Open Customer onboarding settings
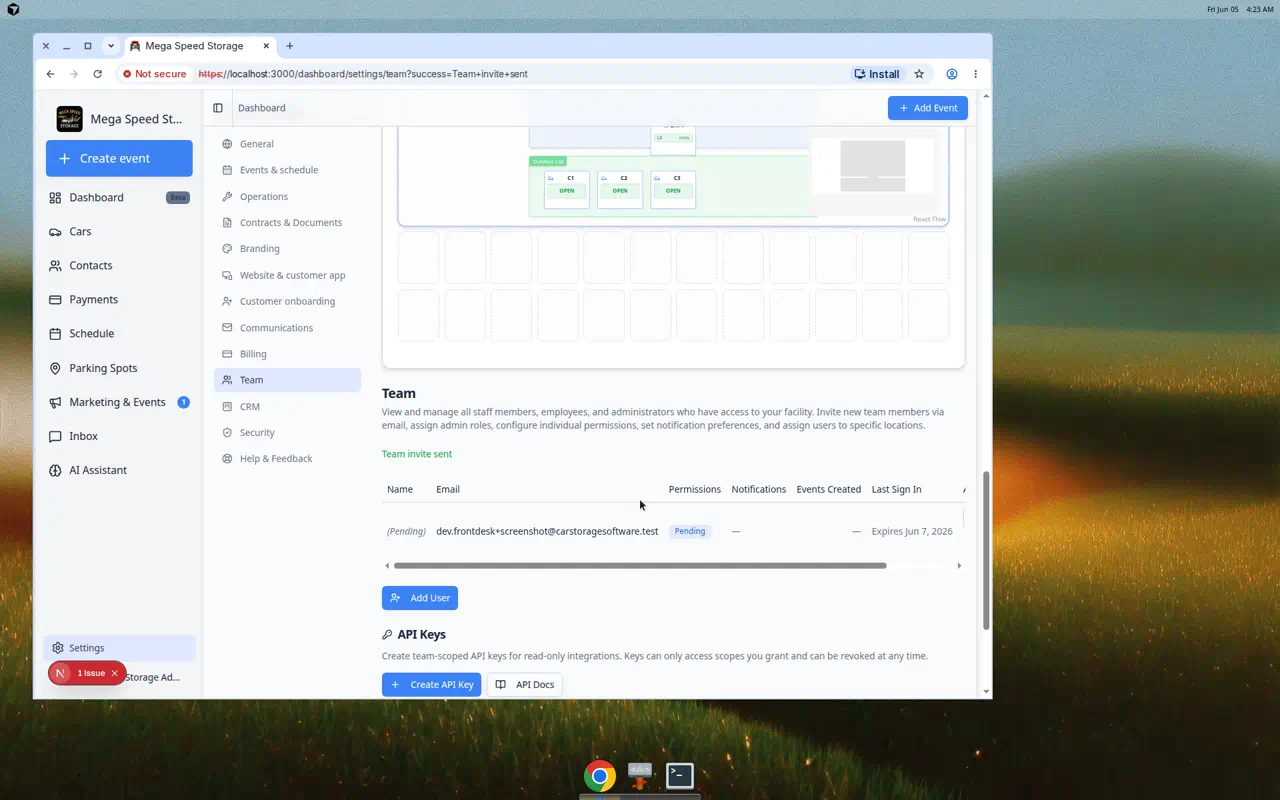This screenshot has width=1280, height=800. point(287,301)
